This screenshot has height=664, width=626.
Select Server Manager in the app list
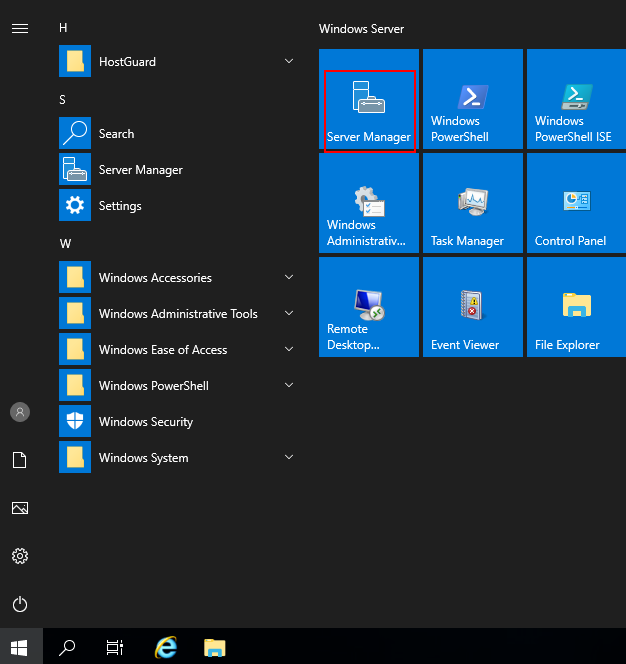[141, 170]
